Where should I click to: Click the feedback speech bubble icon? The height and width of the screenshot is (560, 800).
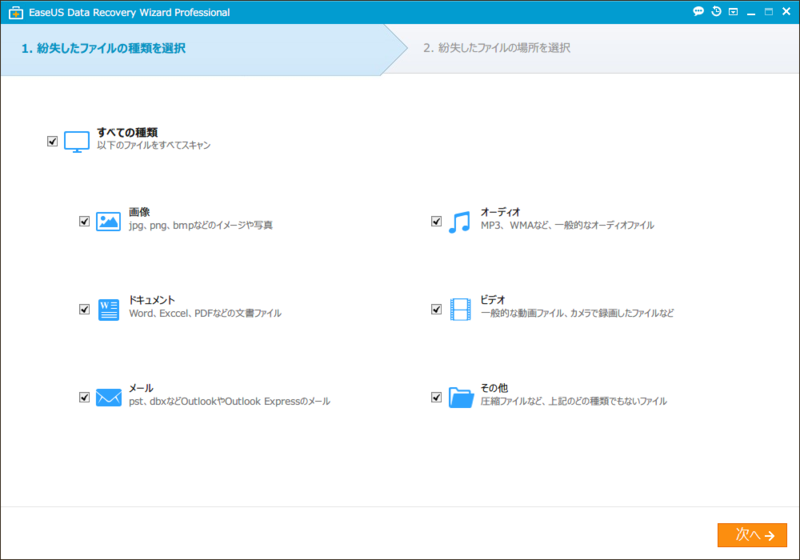point(698,11)
